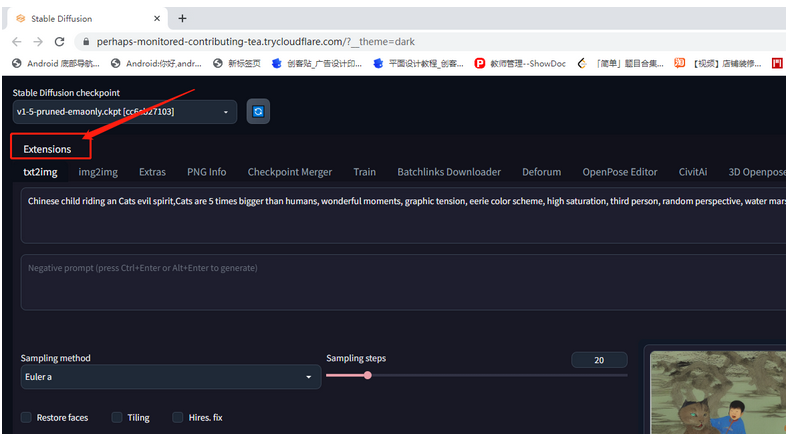Open the 【视频】店铺装修 bookmark

point(718,64)
